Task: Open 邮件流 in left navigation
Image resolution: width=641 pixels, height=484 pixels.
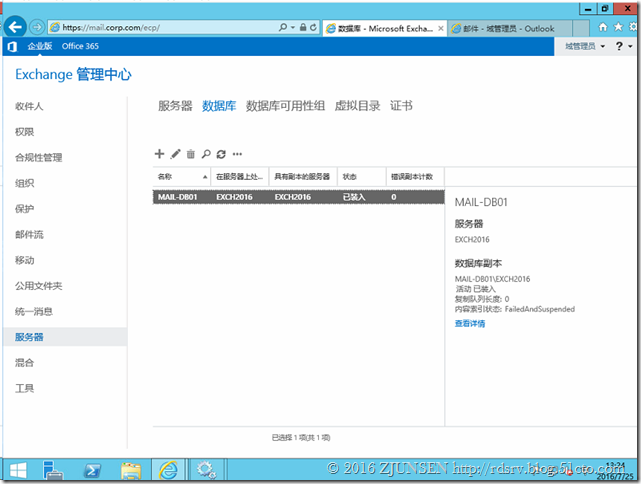Action: (x=29, y=235)
